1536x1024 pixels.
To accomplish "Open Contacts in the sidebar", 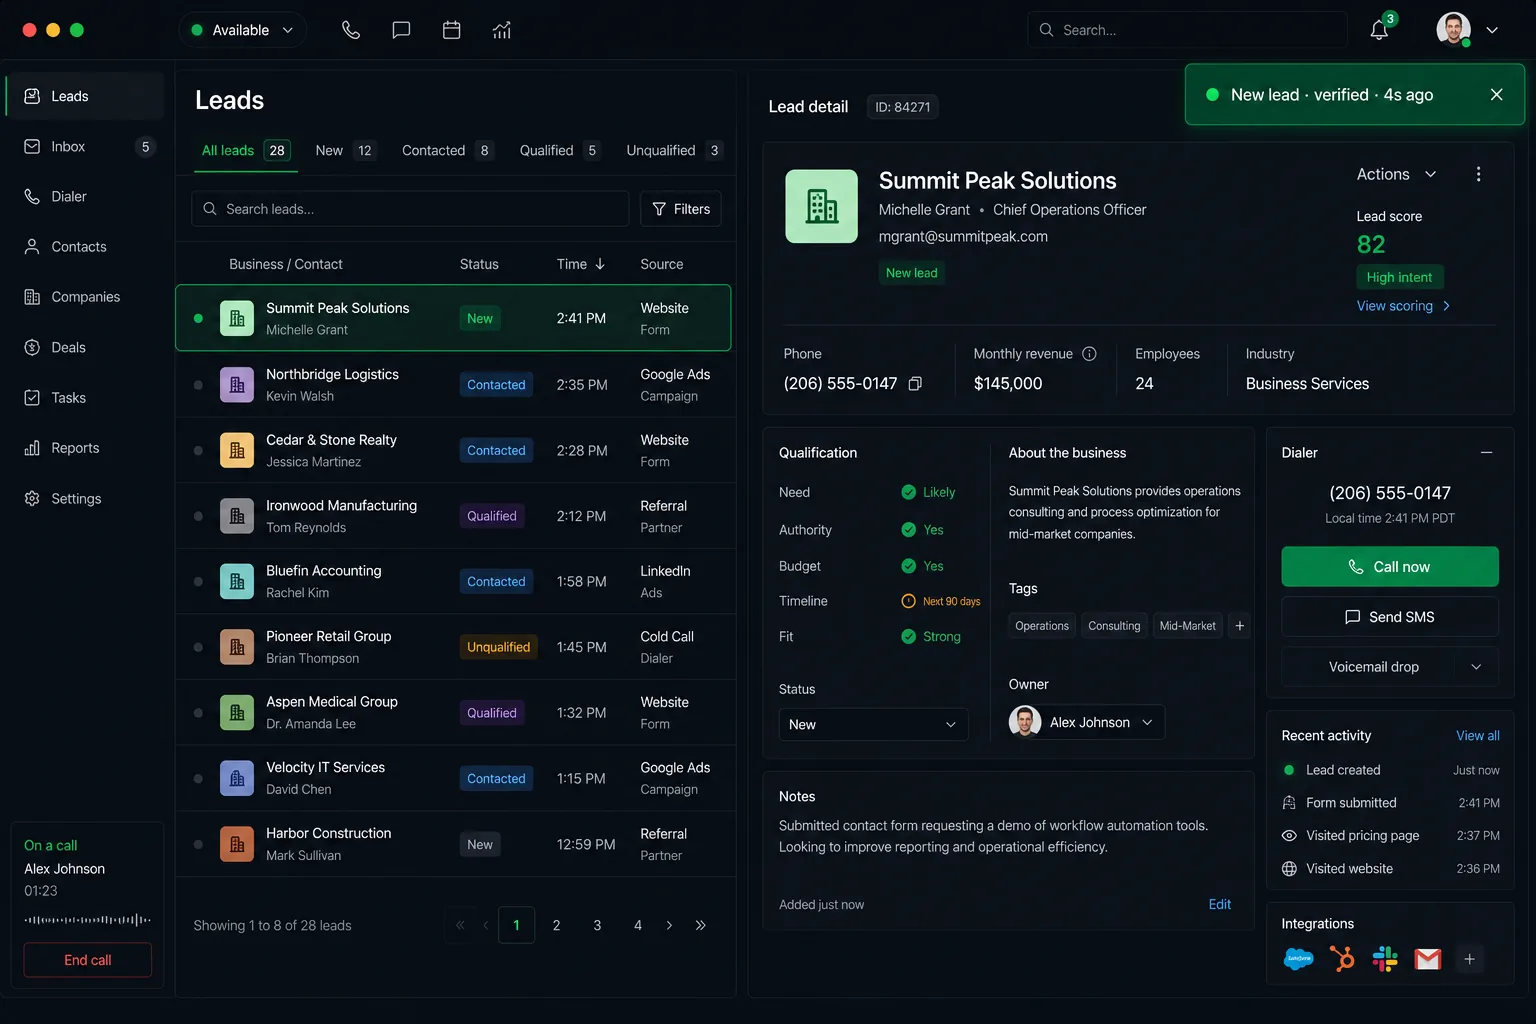I will [85, 247].
